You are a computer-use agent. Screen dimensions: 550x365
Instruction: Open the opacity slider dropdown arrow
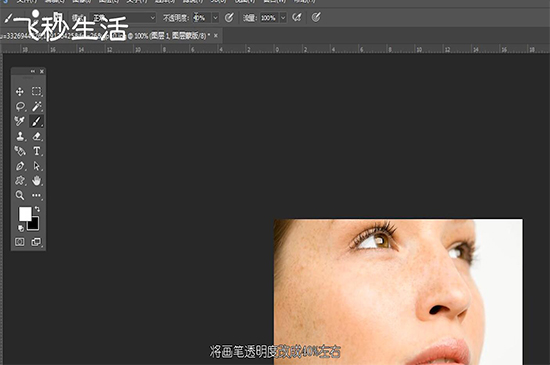[x=215, y=18]
